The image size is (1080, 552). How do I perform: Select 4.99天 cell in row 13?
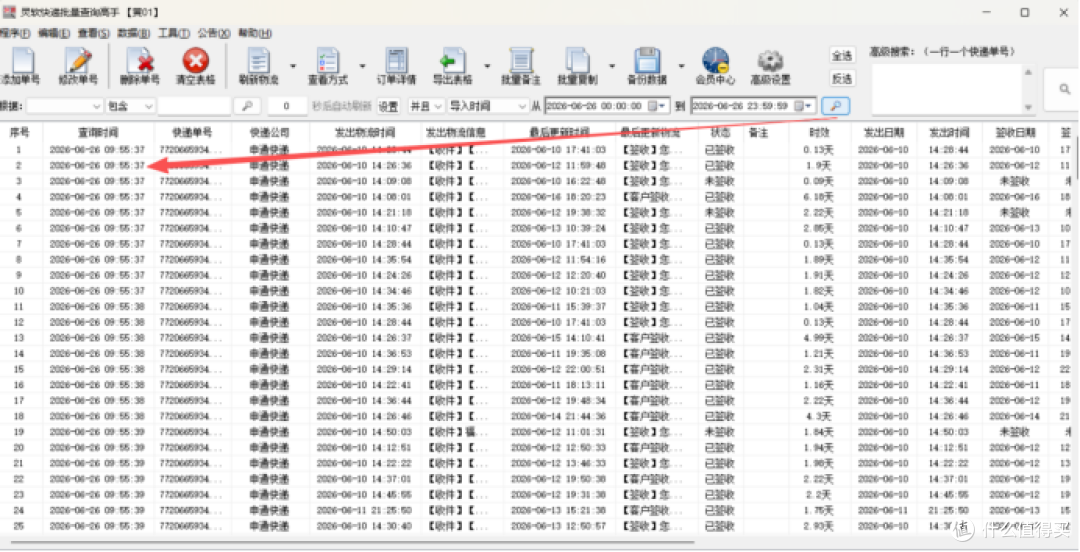(818, 338)
